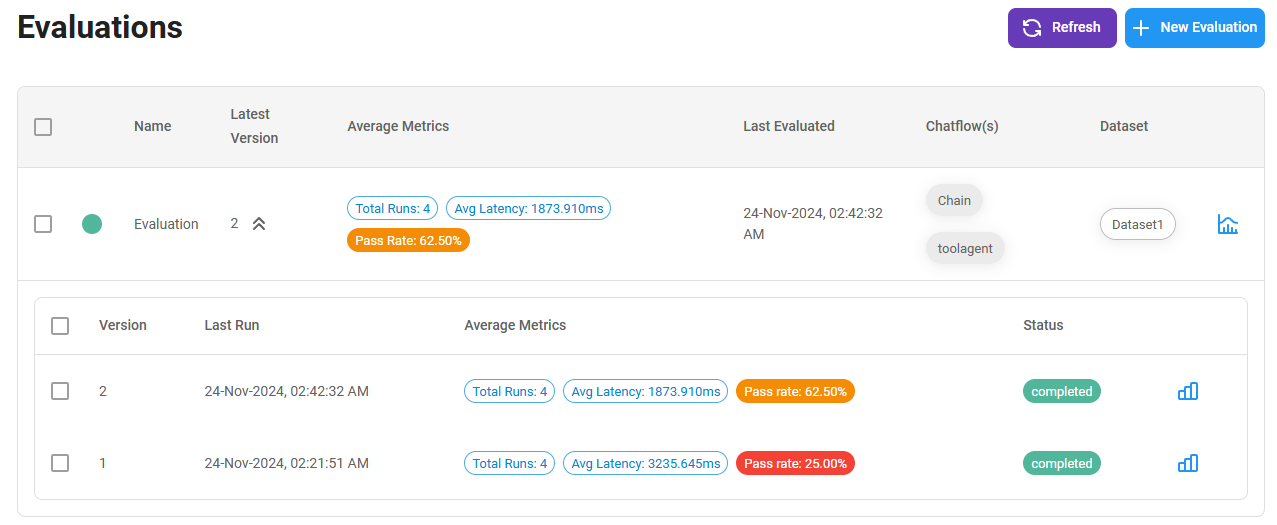Viewport: 1277px width, 525px height.
Task: Click the red Pass rate 25.00% badge
Action: click(x=795, y=463)
